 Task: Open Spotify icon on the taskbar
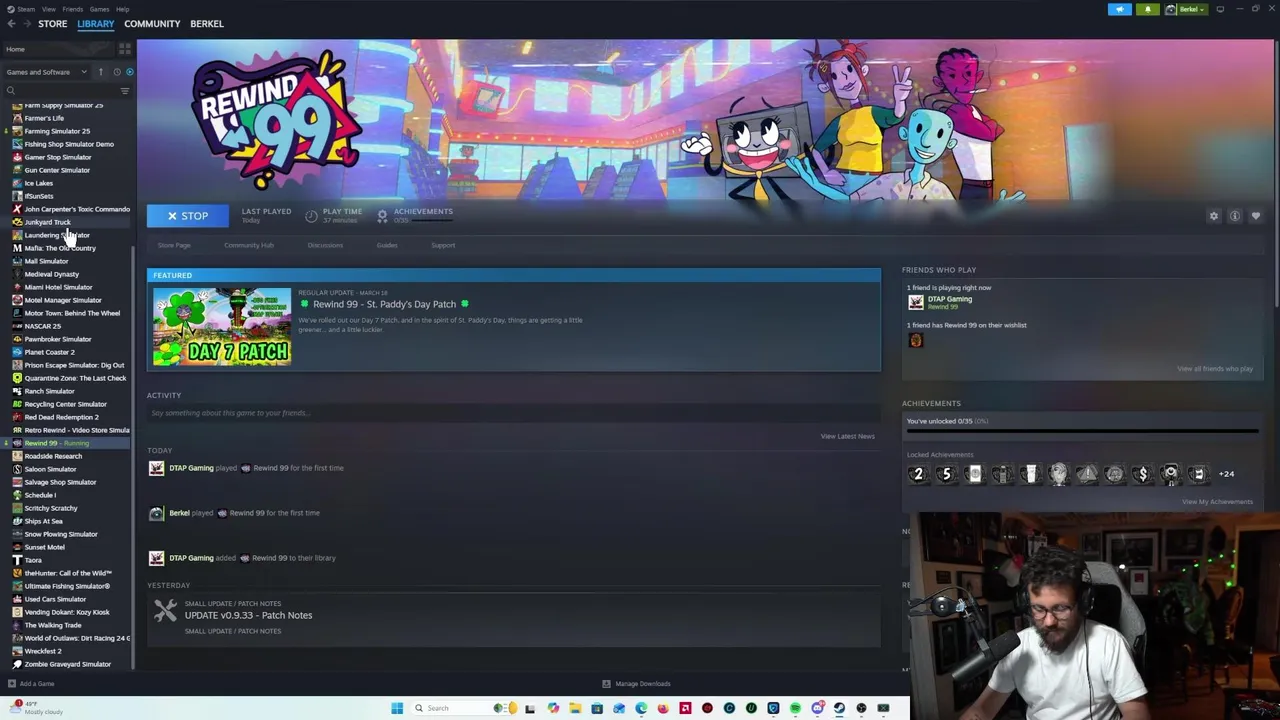point(795,708)
